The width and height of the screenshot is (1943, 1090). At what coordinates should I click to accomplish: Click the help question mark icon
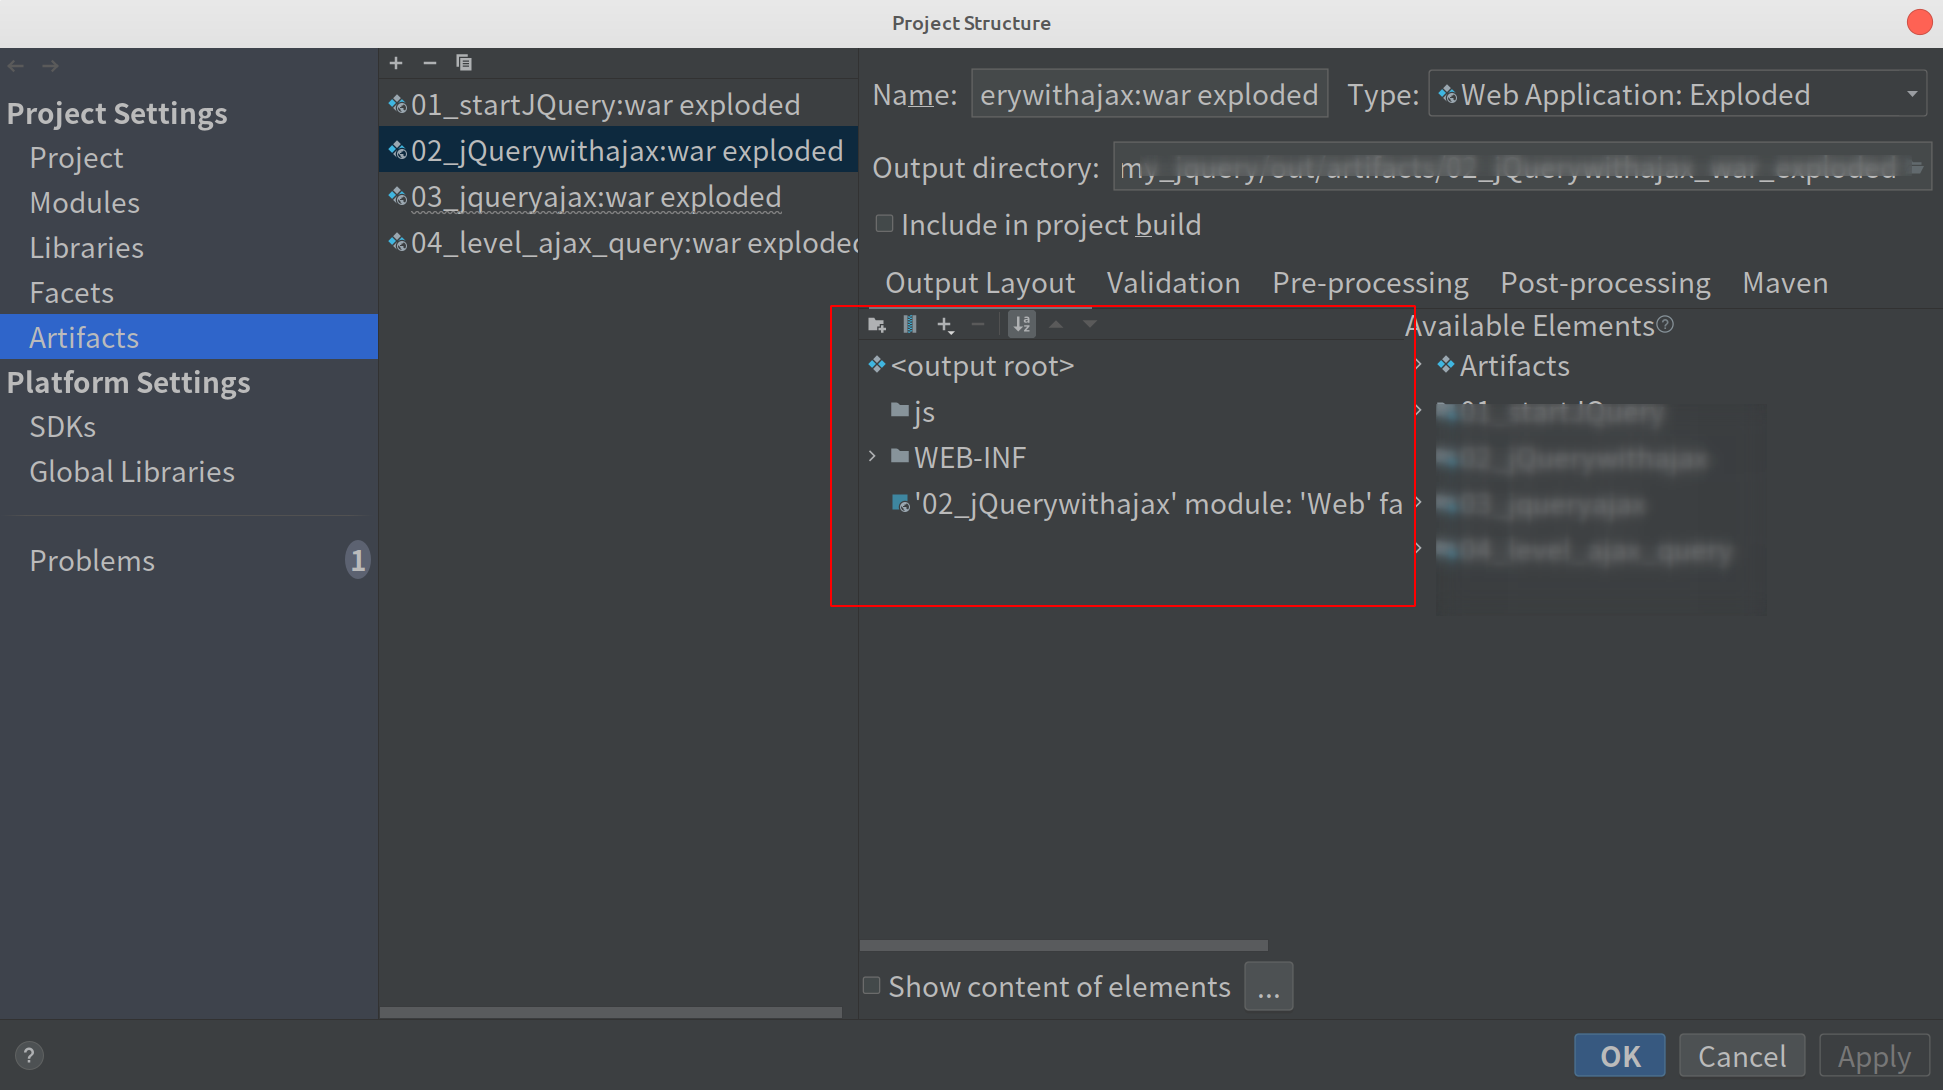29,1055
